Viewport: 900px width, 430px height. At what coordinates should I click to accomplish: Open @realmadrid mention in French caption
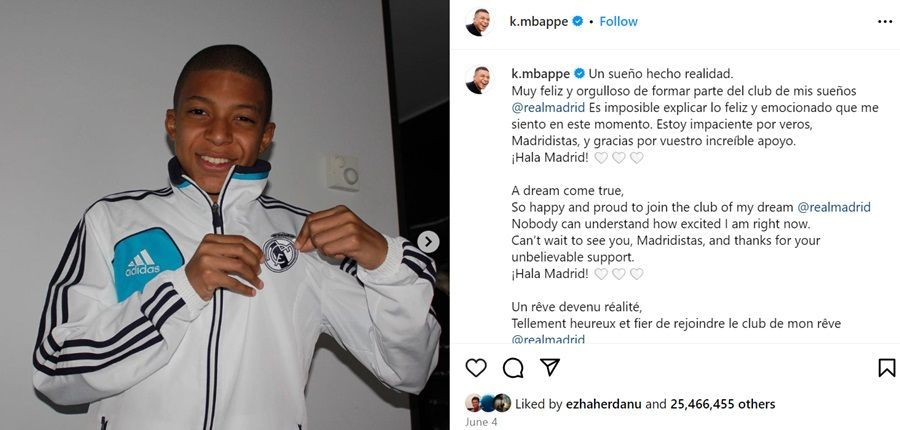(x=548, y=339)
